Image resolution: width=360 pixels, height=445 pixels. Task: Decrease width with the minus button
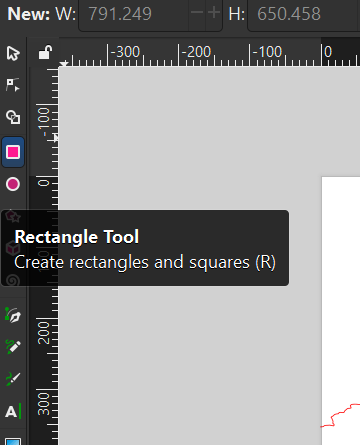point(197,13)
